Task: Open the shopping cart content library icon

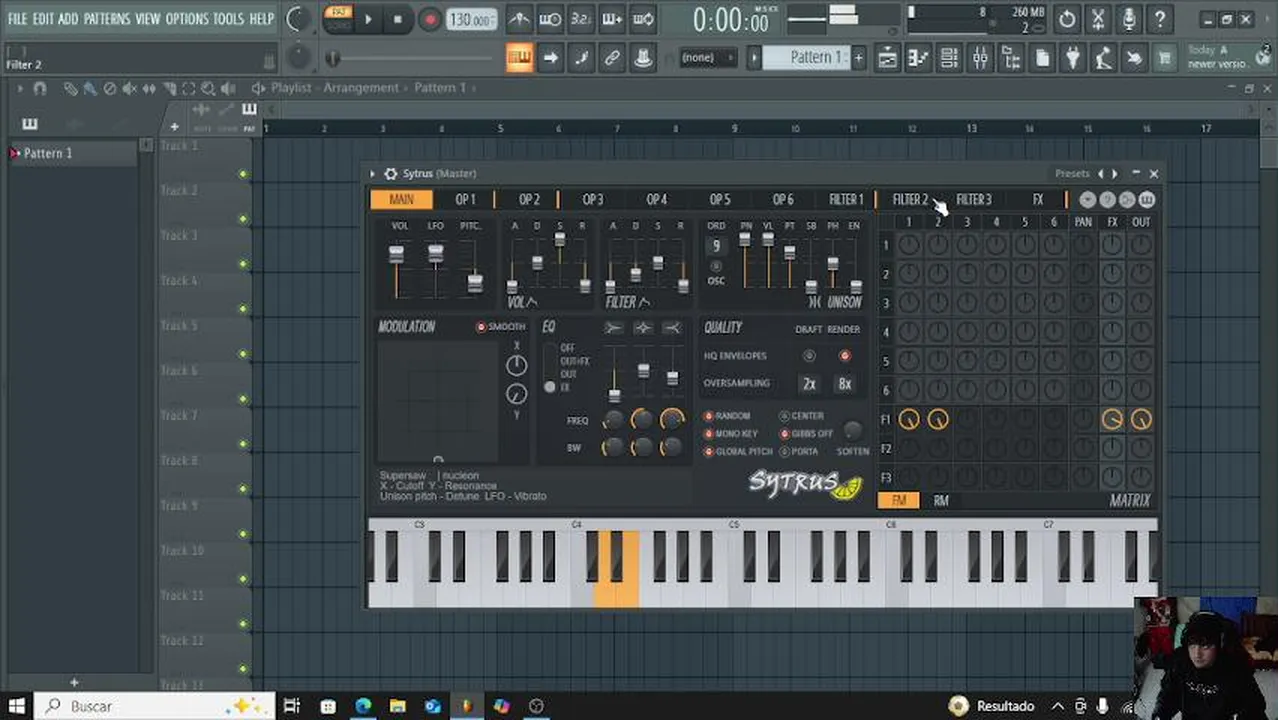Action: [1165, 58]
